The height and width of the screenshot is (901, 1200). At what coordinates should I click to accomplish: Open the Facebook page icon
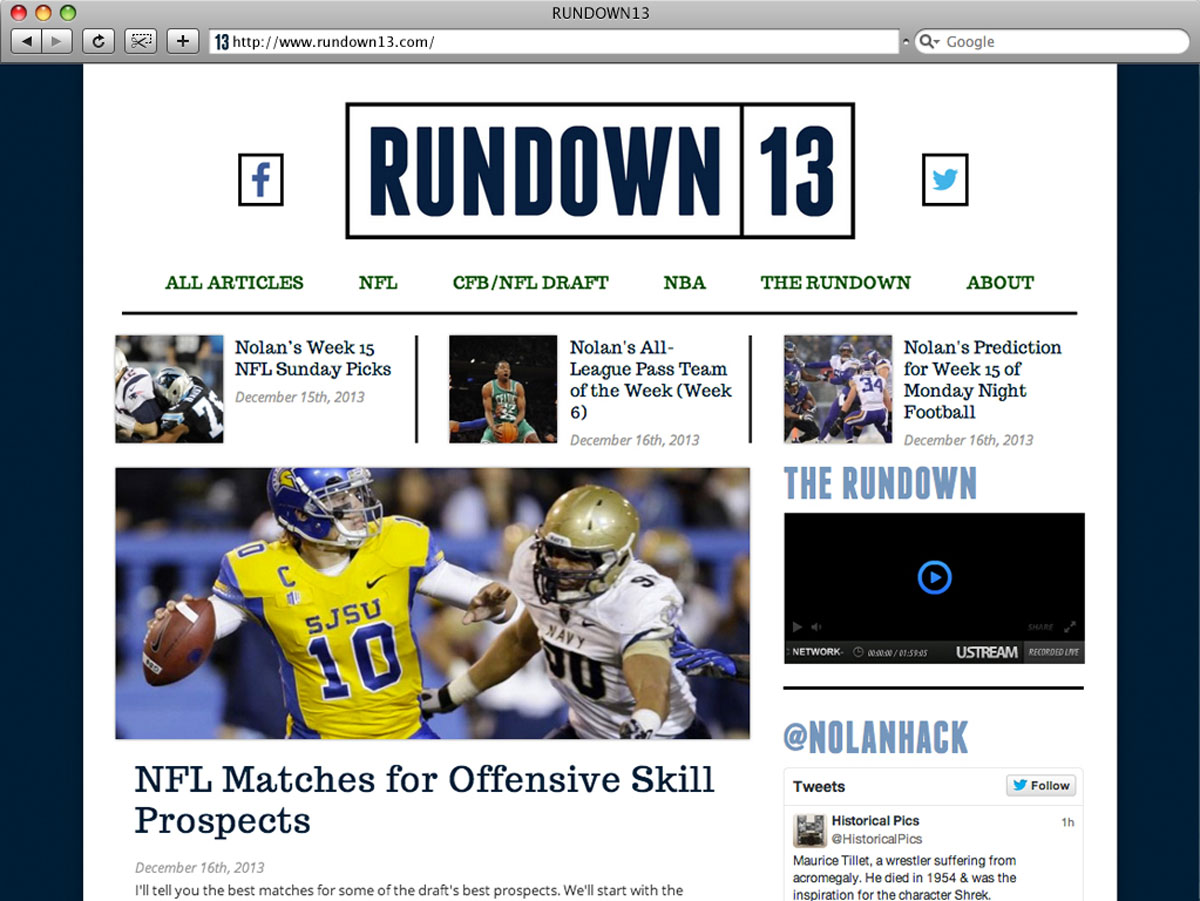tap(261, 180)
